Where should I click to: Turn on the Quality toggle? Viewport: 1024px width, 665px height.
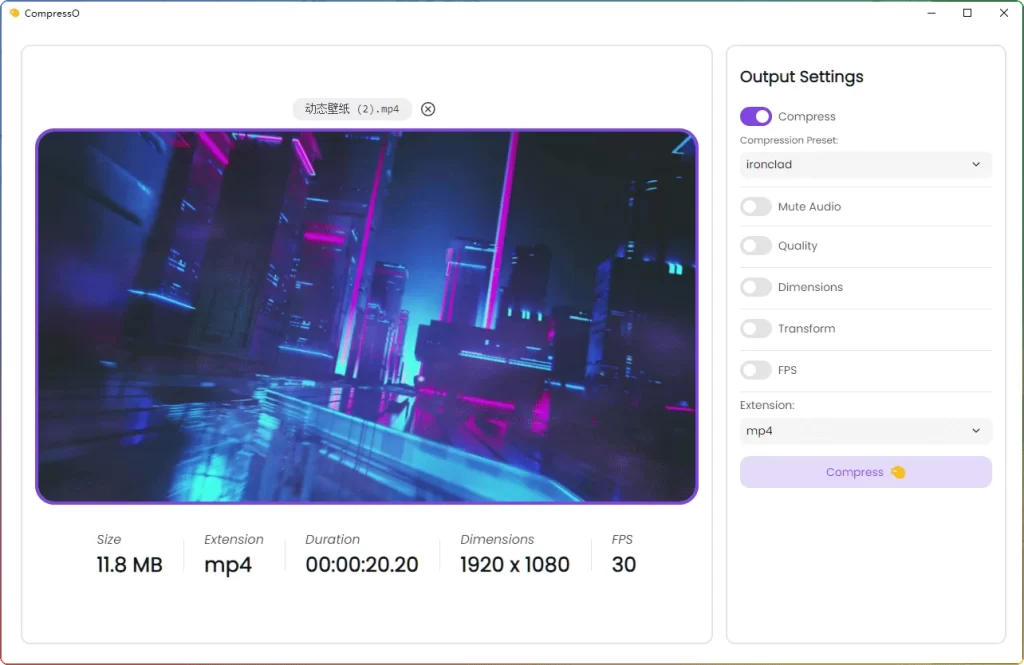[756, 246]
